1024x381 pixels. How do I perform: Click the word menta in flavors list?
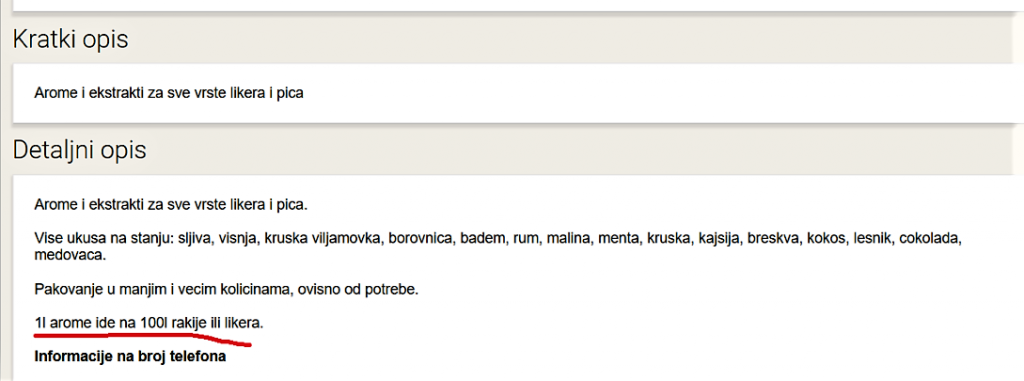pyautogui.click(x=616, y=239)
